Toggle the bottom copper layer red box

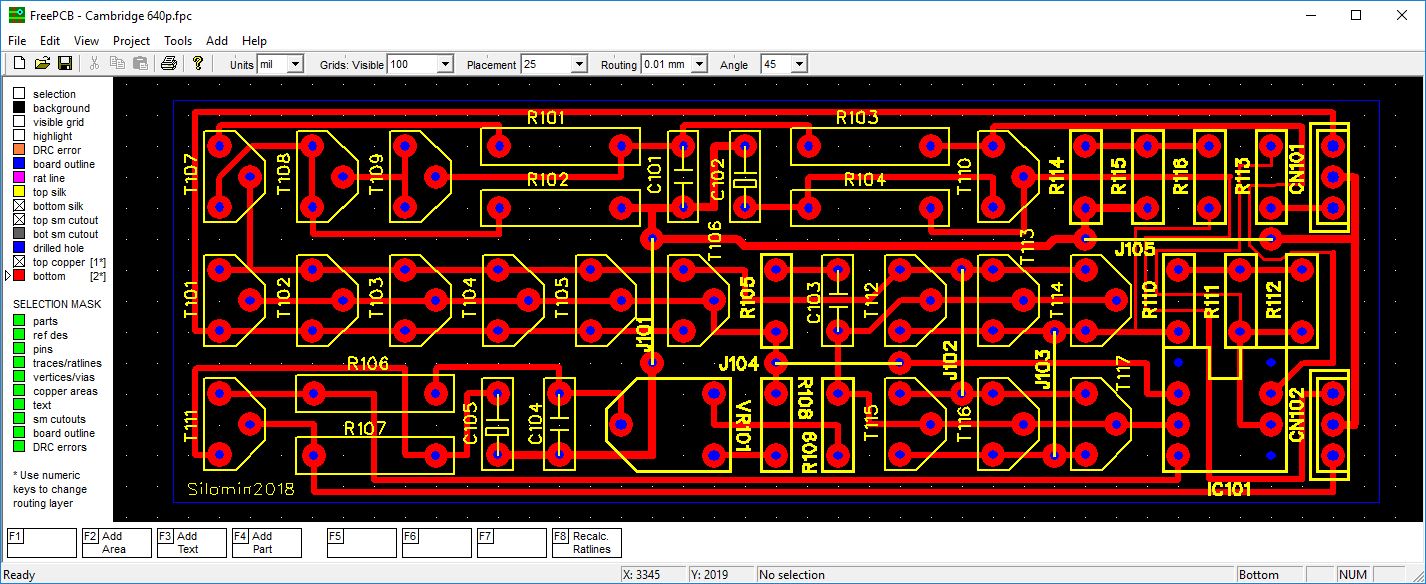pyautogui.click(x=19, y=276)
